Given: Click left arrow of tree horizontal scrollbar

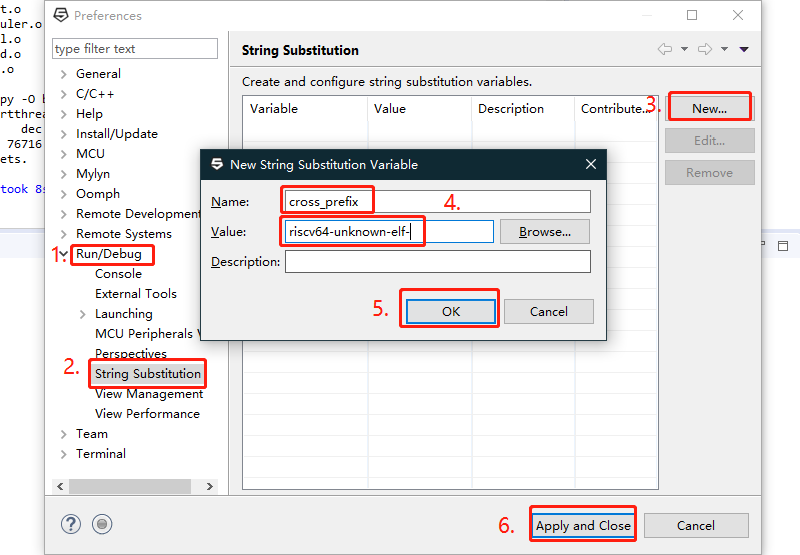Looking at the screenshot, I should pos(60,486).
